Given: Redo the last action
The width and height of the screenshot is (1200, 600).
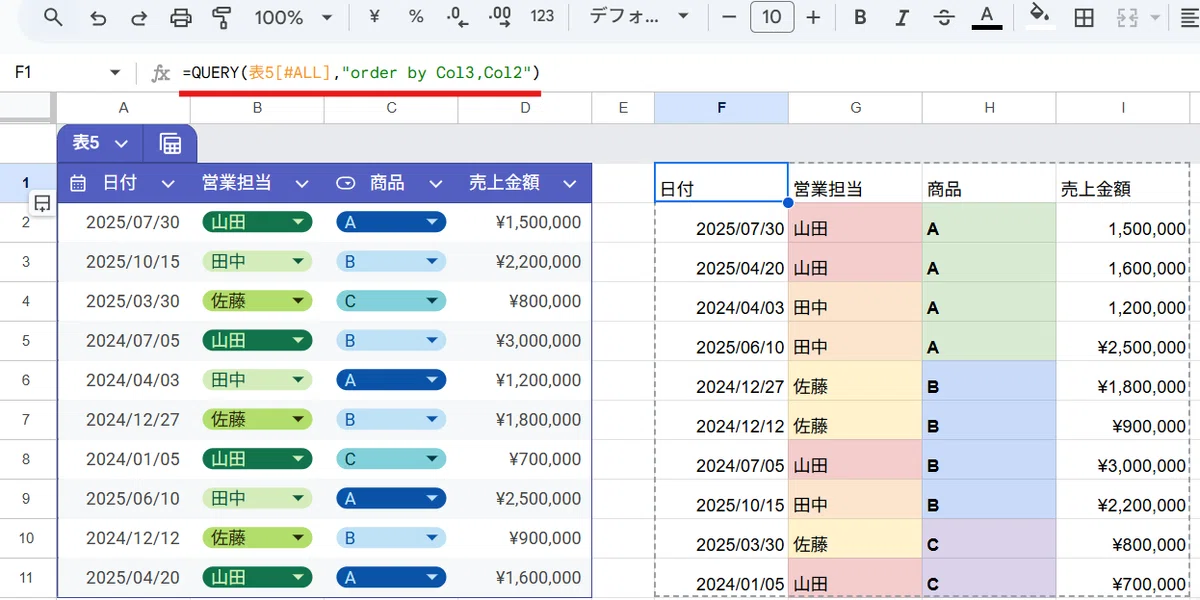Looking at the screenshot, I should pos(139,18).
